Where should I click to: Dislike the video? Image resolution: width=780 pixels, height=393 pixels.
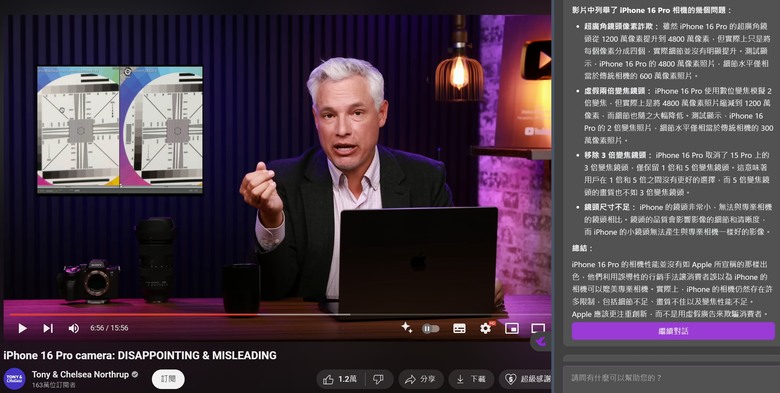379,380
